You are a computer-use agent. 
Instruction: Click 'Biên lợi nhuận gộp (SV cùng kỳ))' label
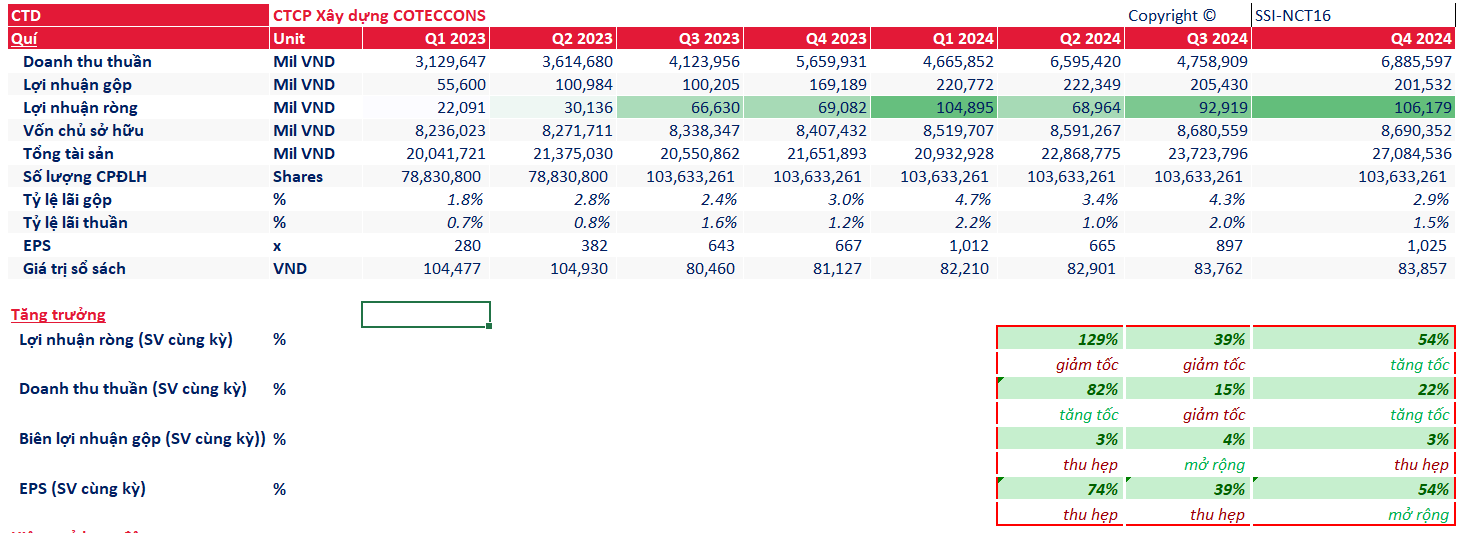click(x=142, y=439)
